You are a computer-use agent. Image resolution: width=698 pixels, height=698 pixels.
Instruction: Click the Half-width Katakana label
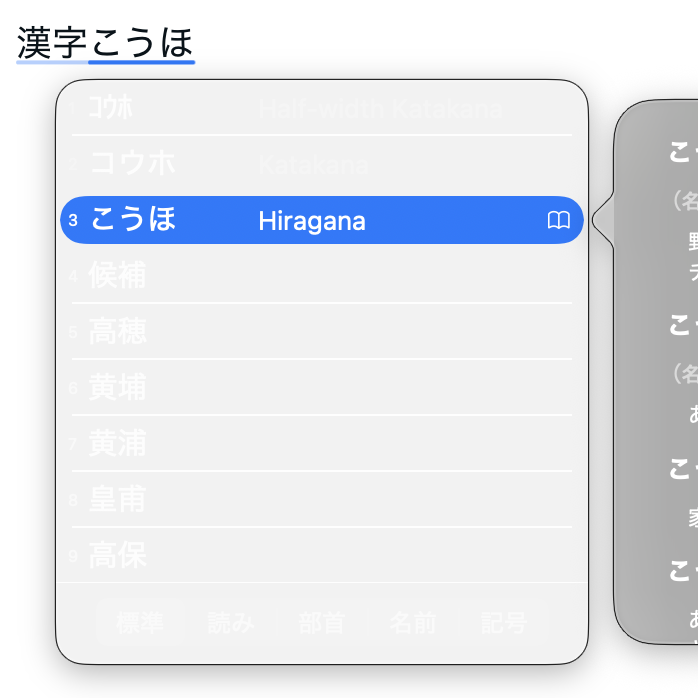pos(380,108)
